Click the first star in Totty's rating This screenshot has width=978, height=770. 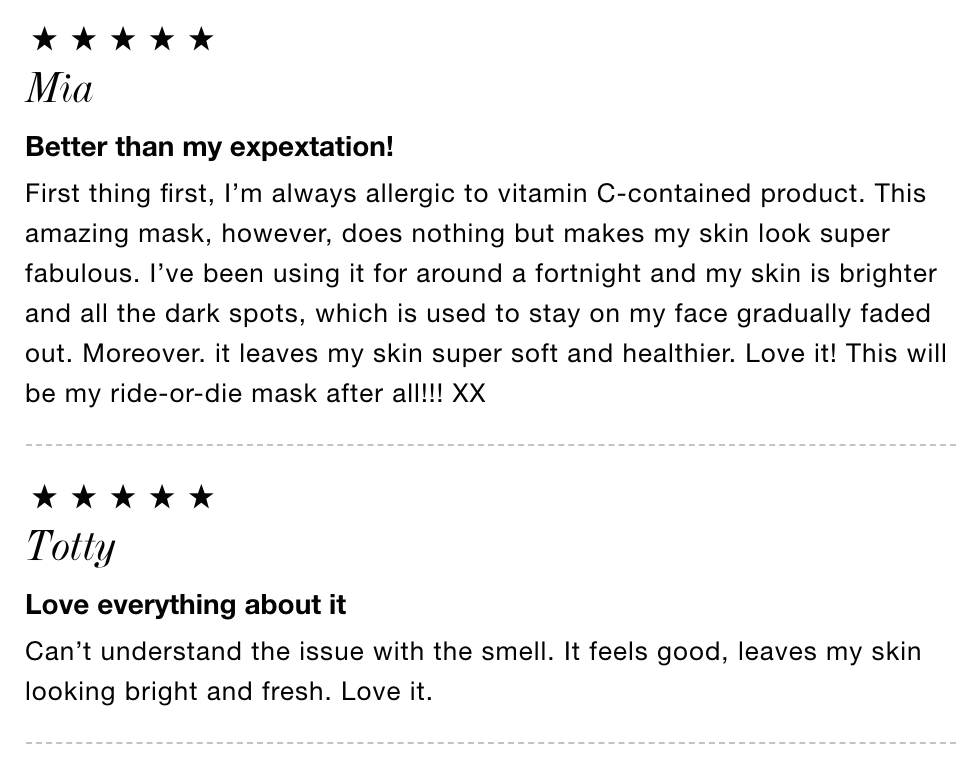[44, 497]
